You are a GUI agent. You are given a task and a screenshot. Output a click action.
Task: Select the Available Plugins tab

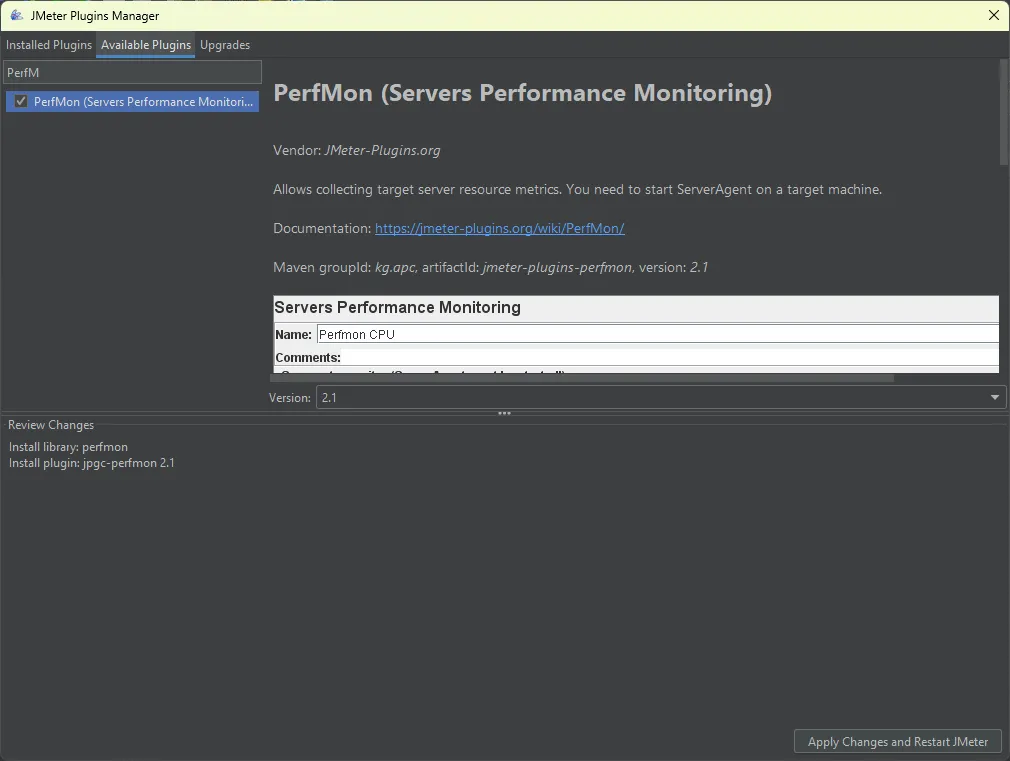146,45
